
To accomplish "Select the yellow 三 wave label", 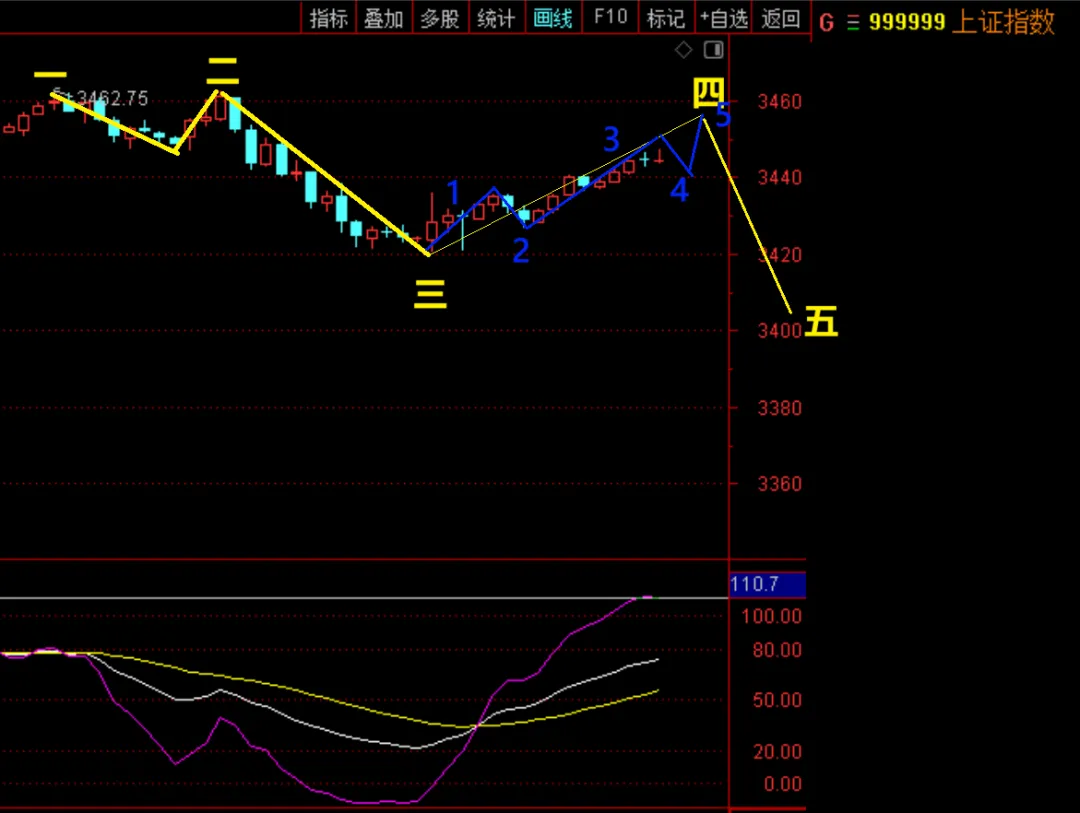I will (430, 294).
